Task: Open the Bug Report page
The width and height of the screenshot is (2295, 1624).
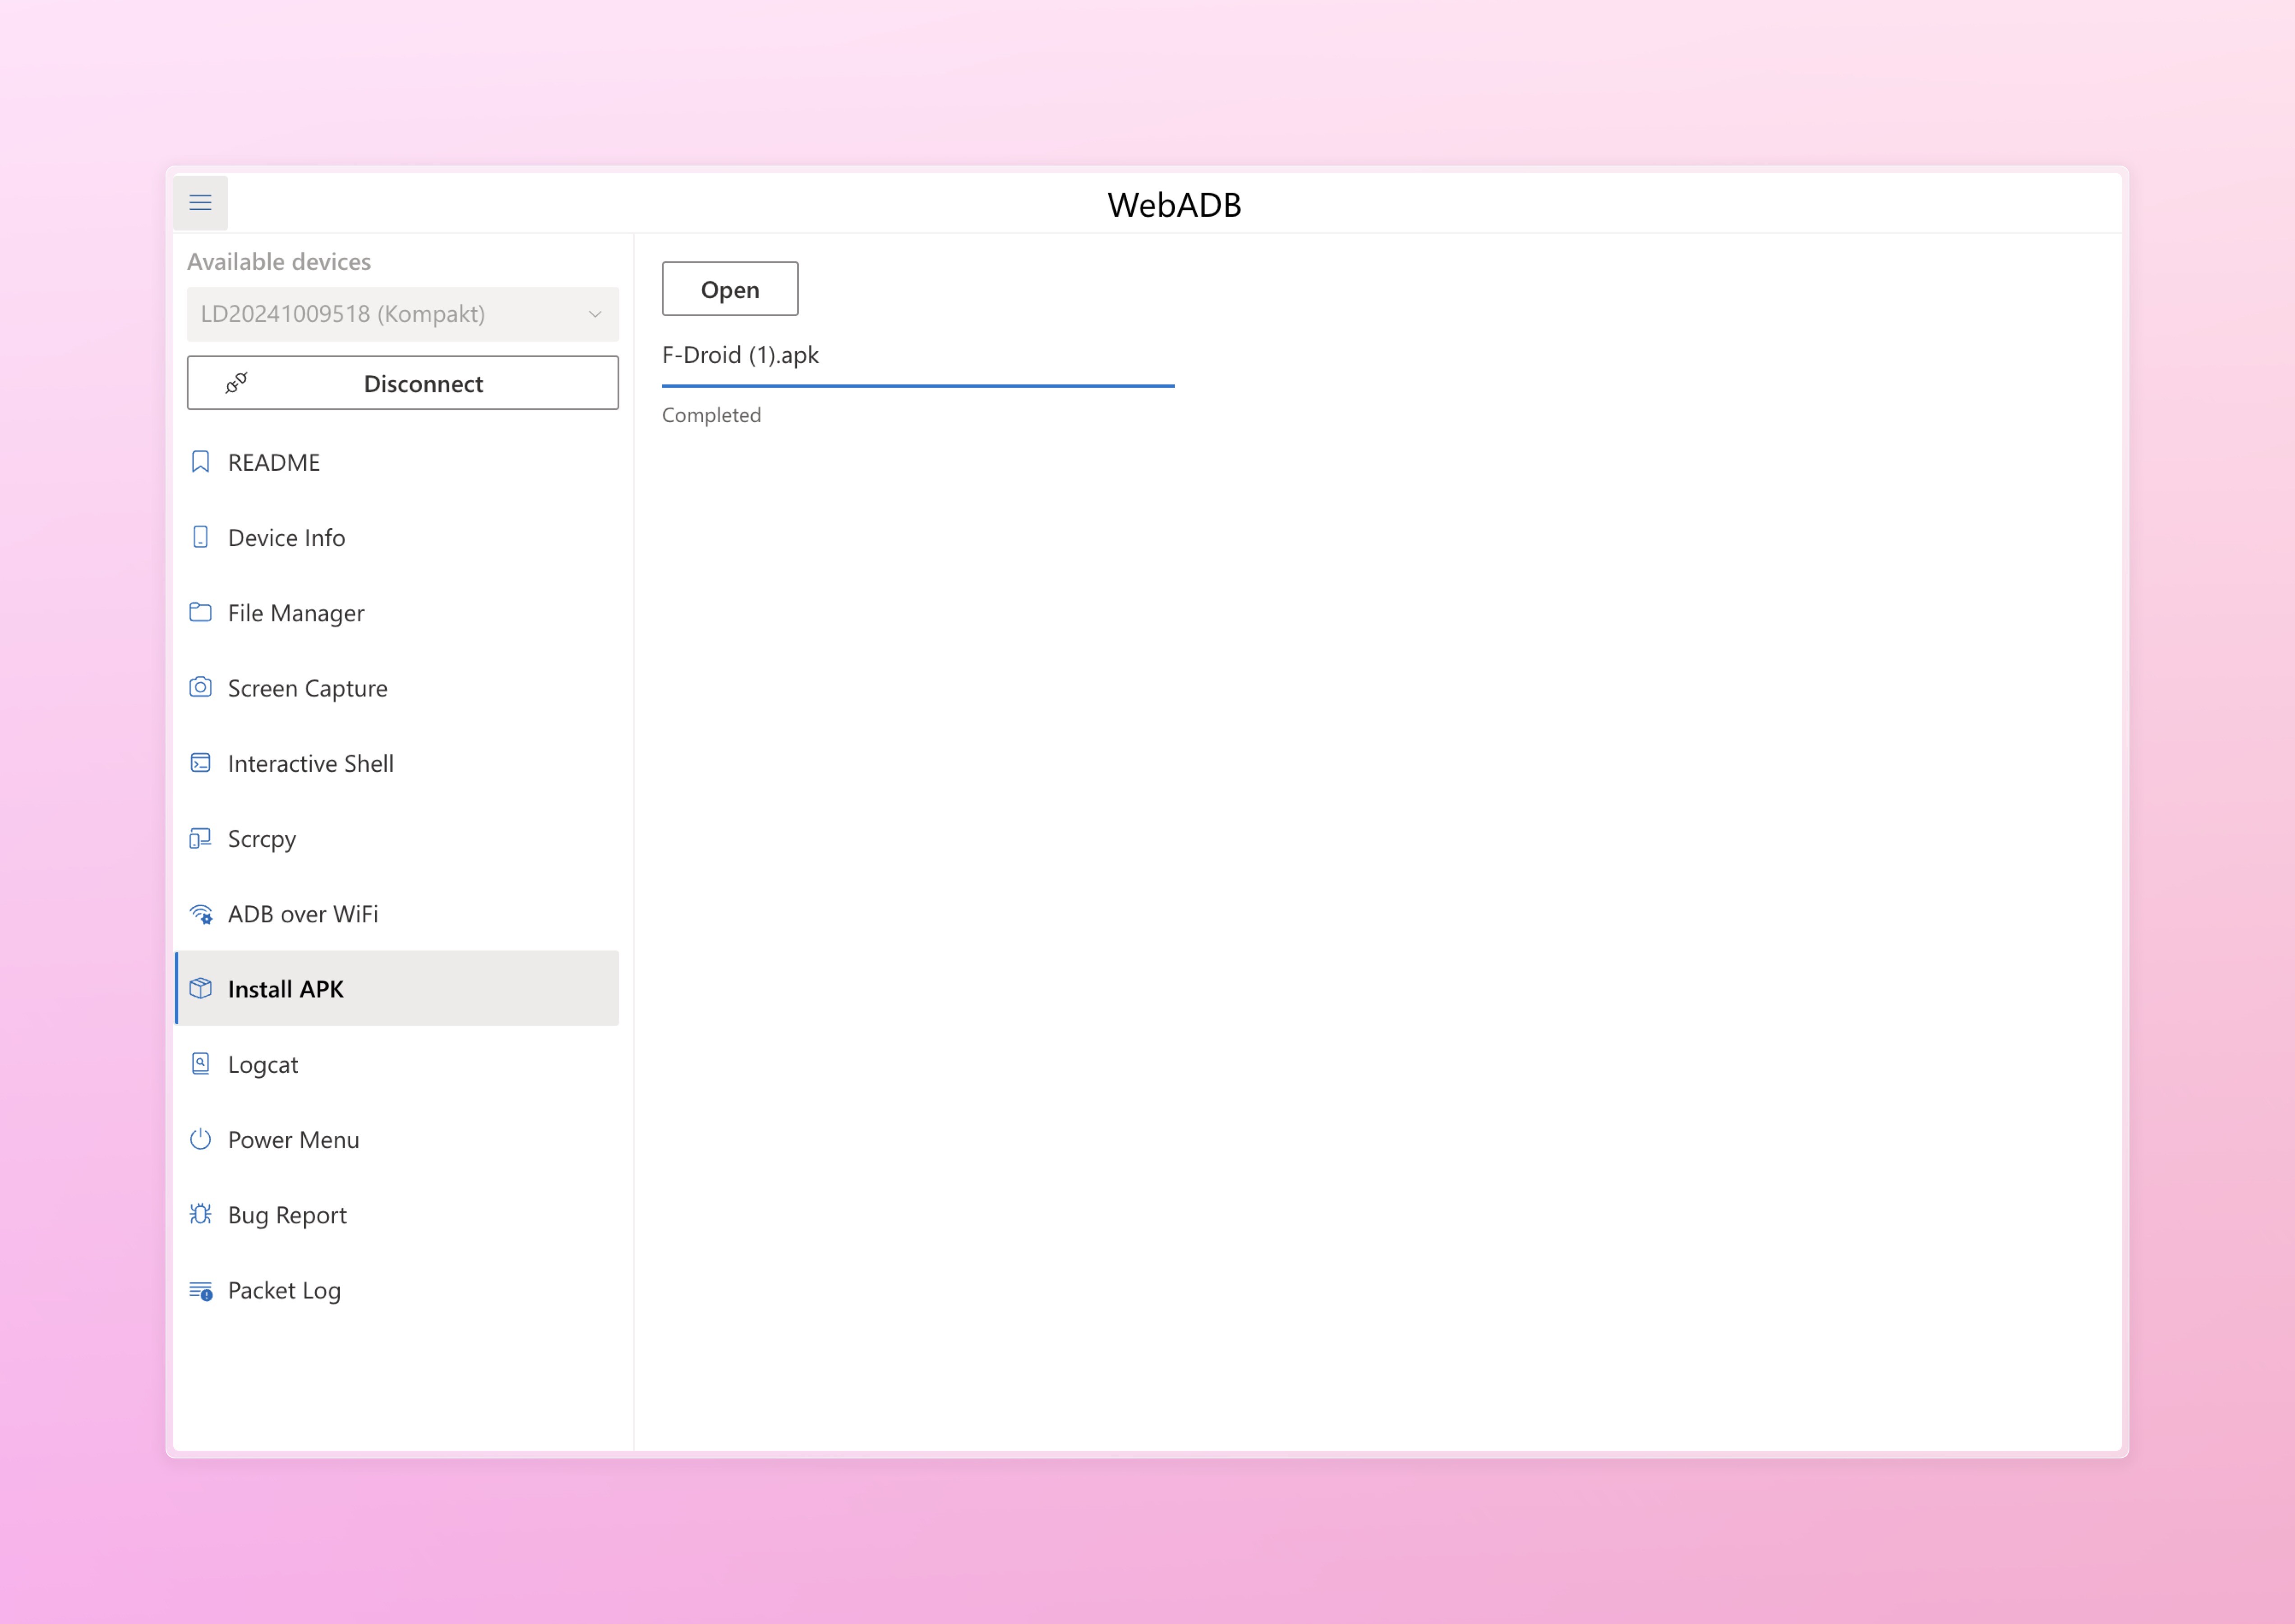Action: click(x=397, y=1214)
